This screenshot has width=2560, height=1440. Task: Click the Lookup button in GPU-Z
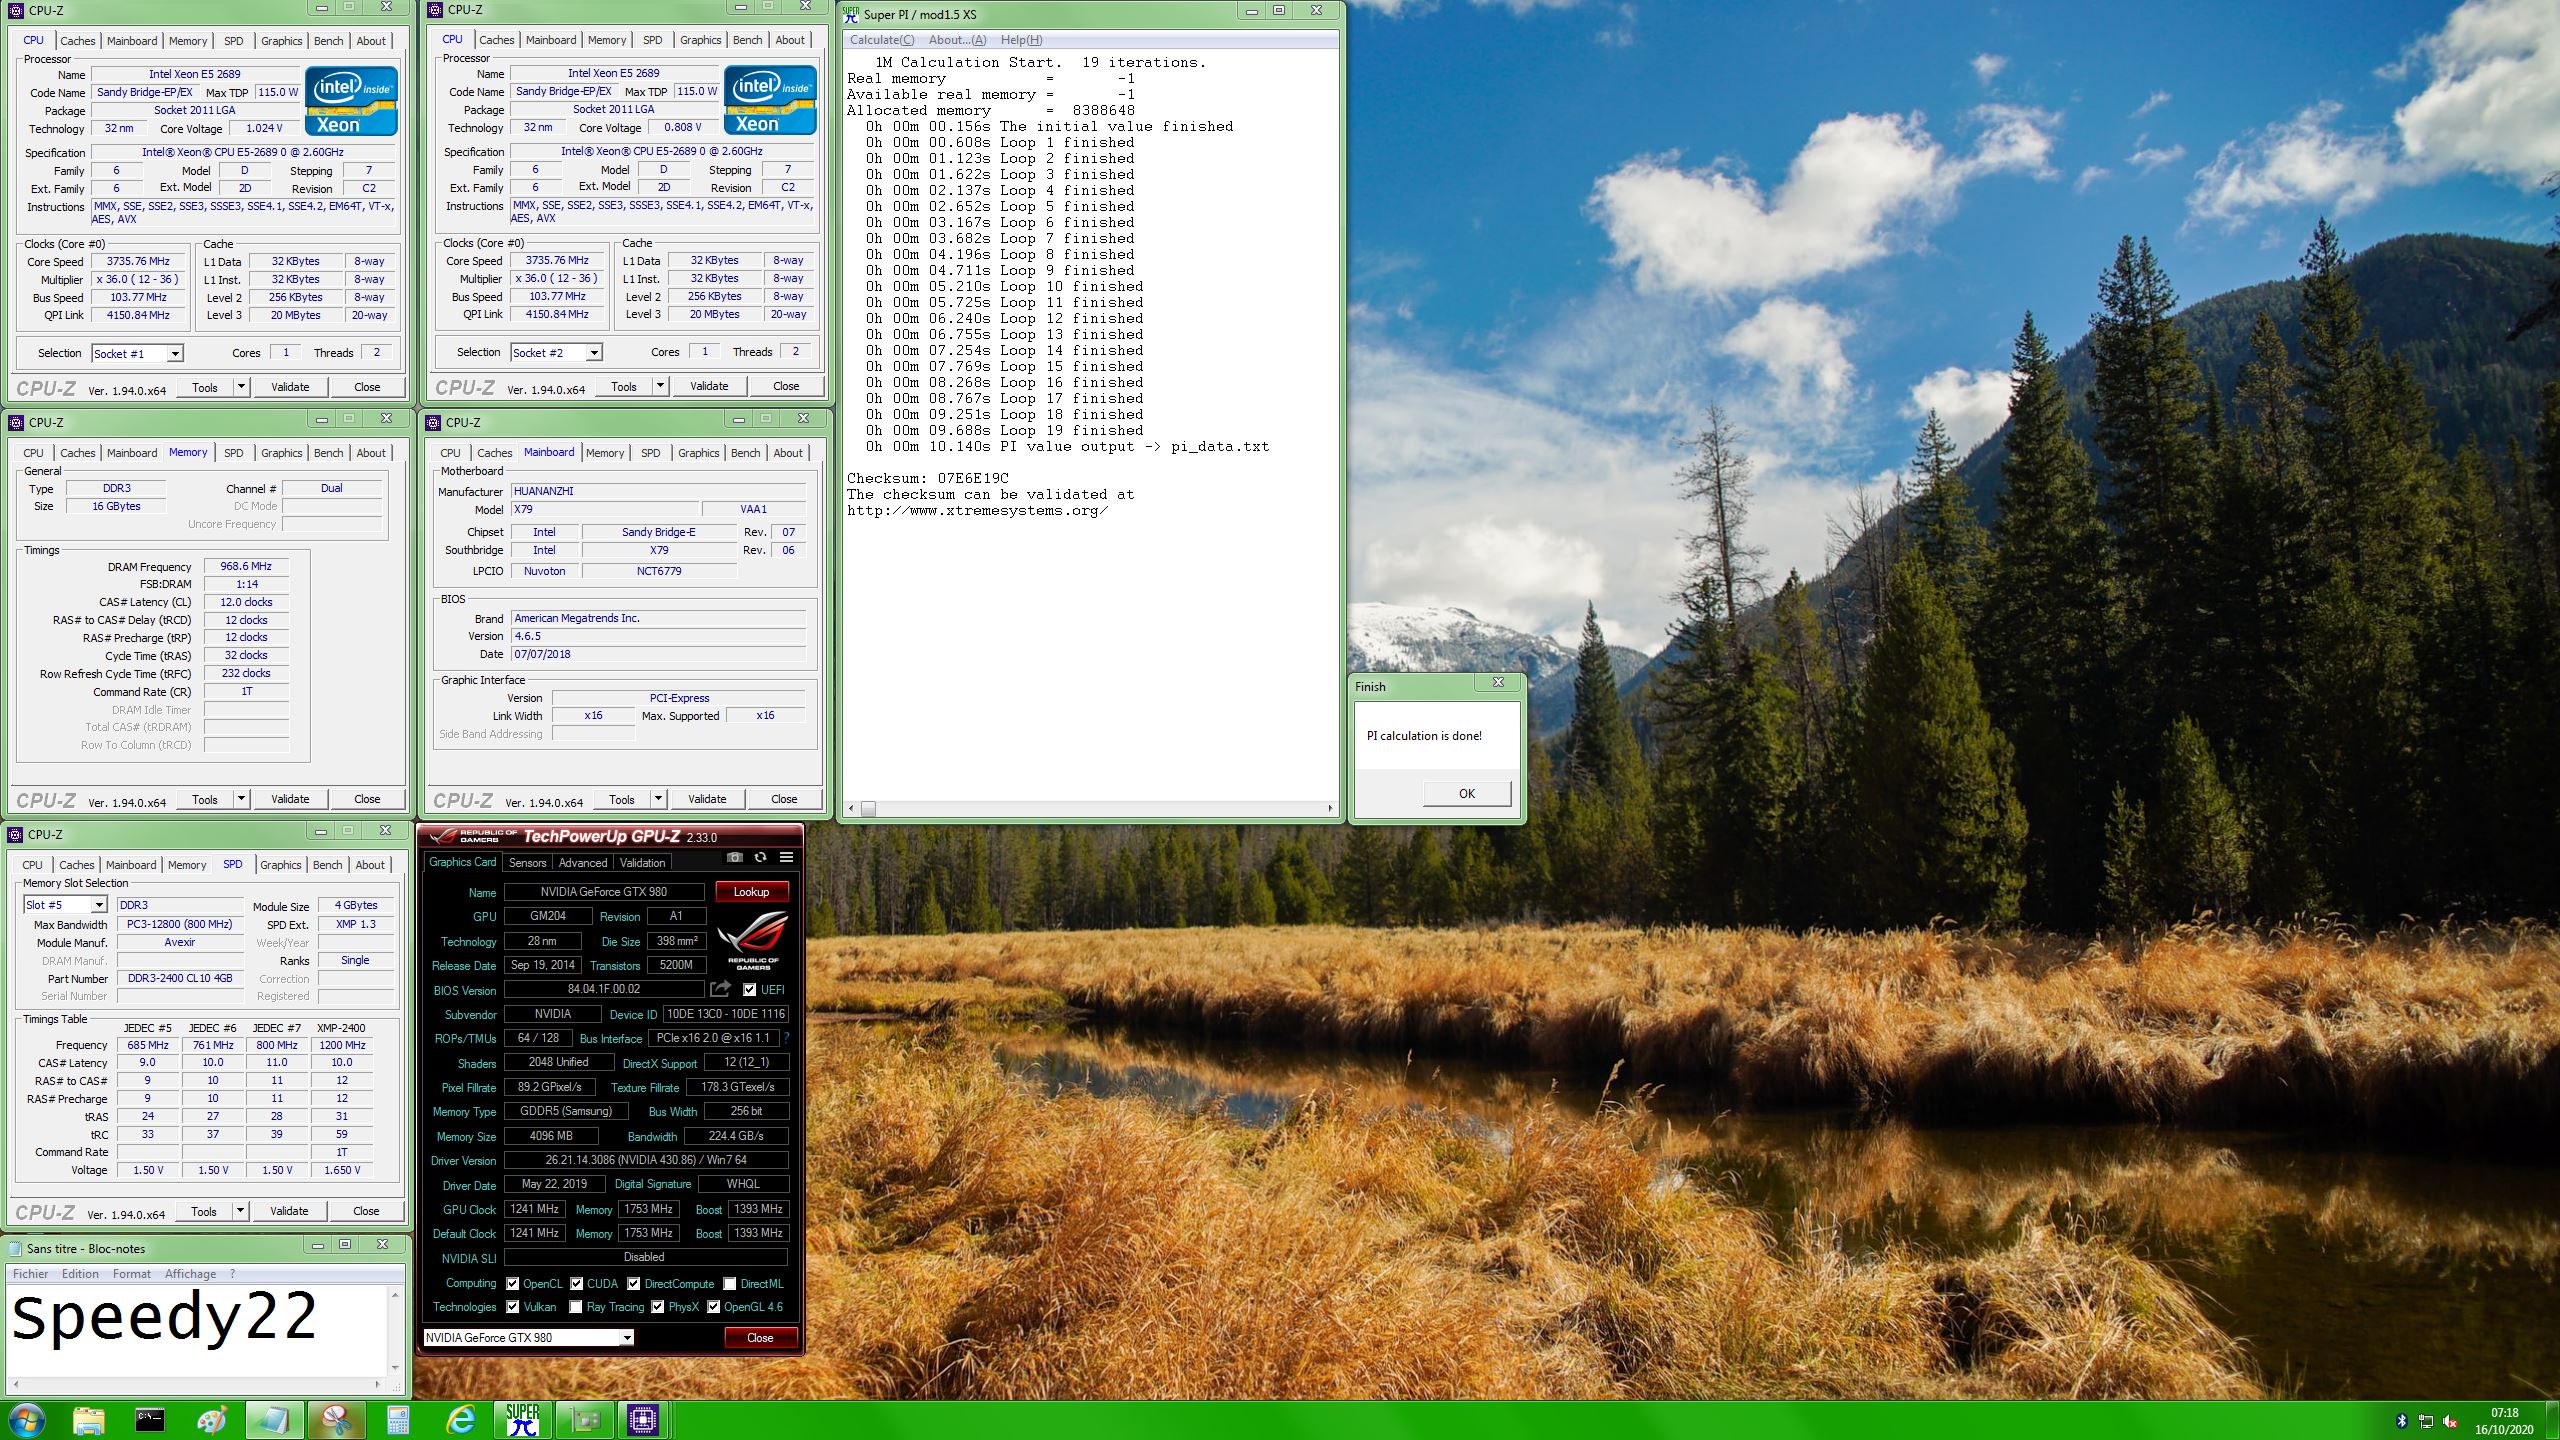pyautogui.click(x=751, y=892)
